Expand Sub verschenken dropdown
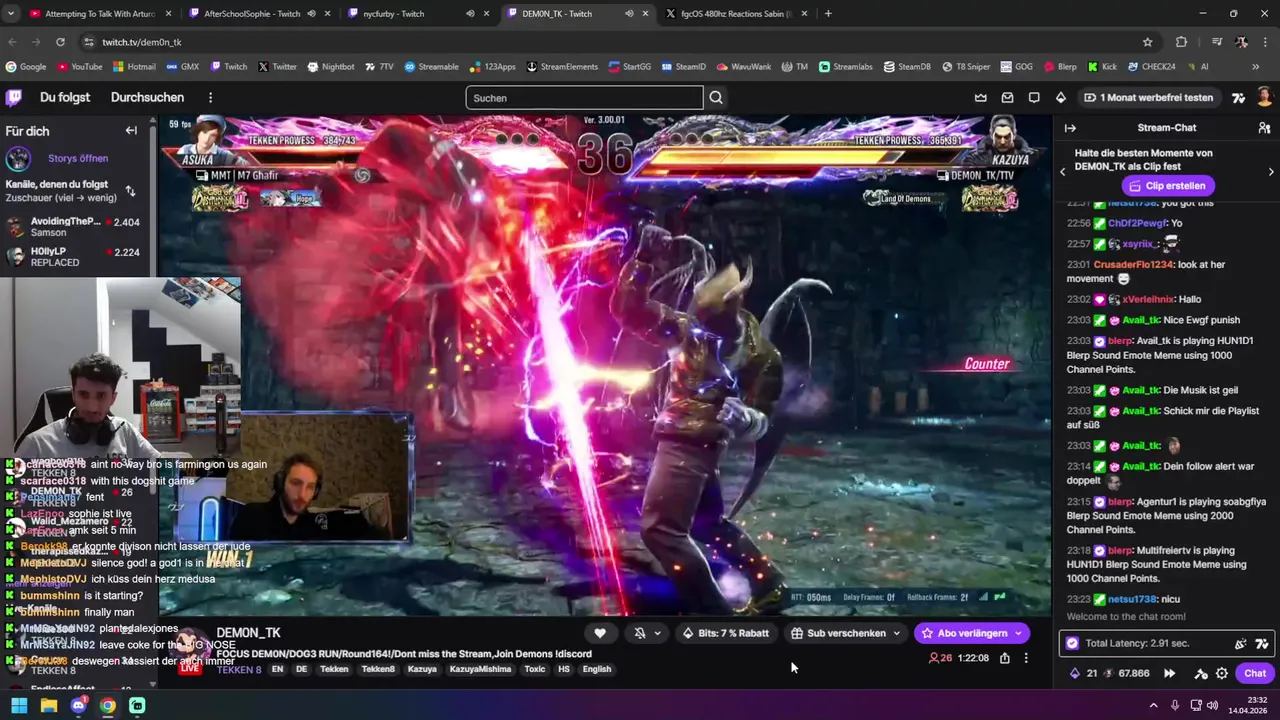This screenshot has height=720, width=1280. 897,633
